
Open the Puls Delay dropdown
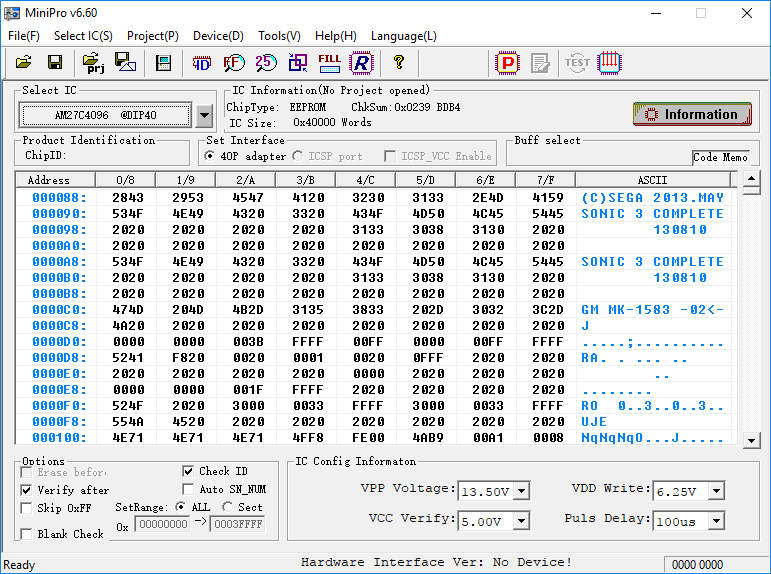click(717, 521)
